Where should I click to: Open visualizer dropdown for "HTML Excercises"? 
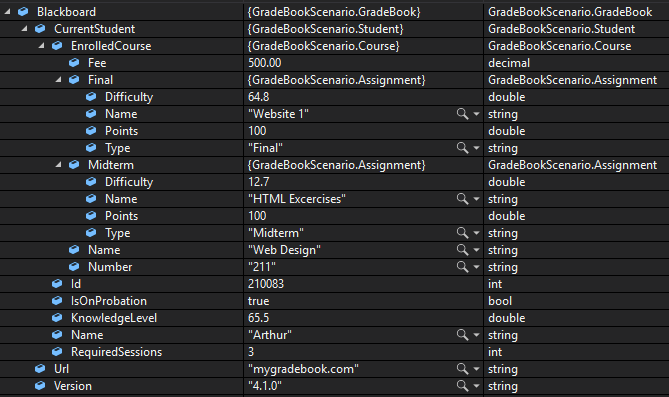point(476,199)
